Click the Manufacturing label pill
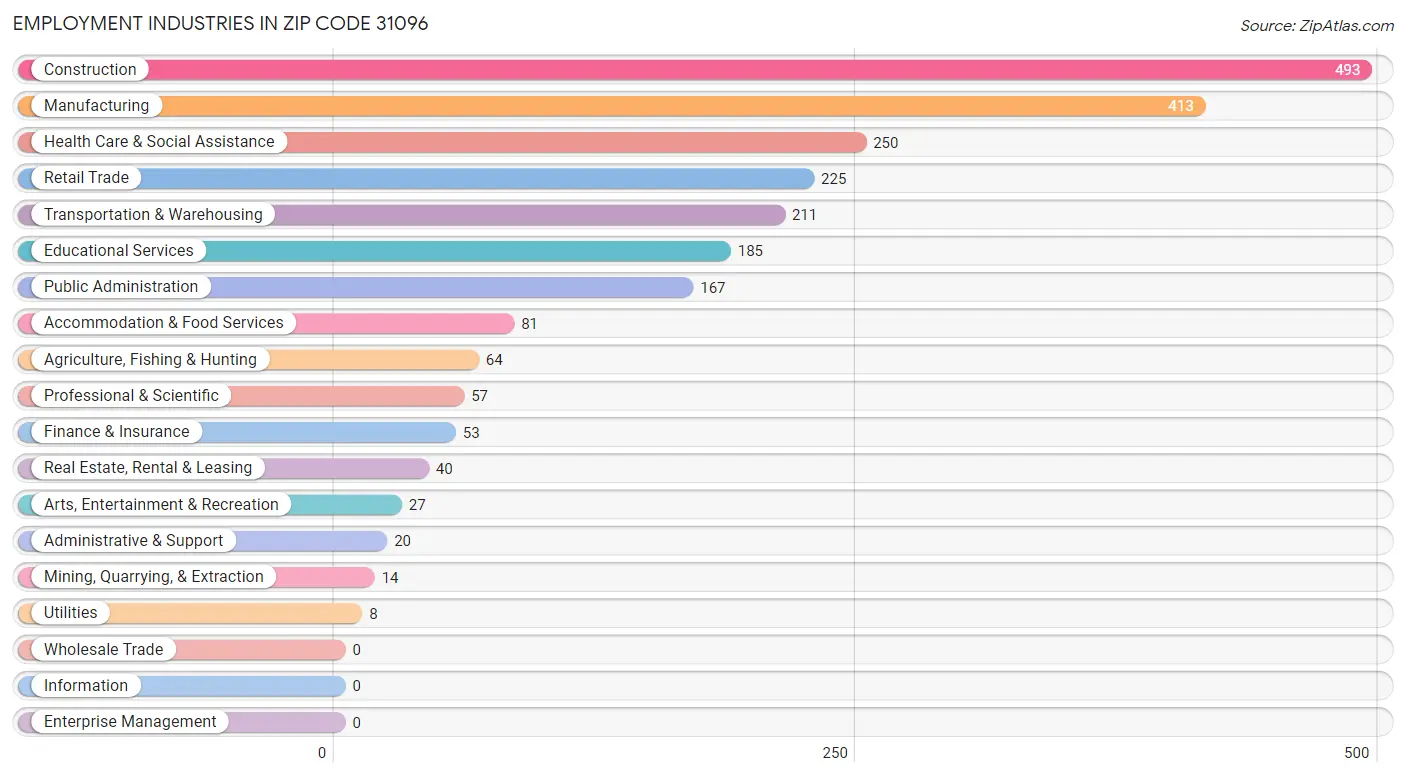 [x=96, y=106]
